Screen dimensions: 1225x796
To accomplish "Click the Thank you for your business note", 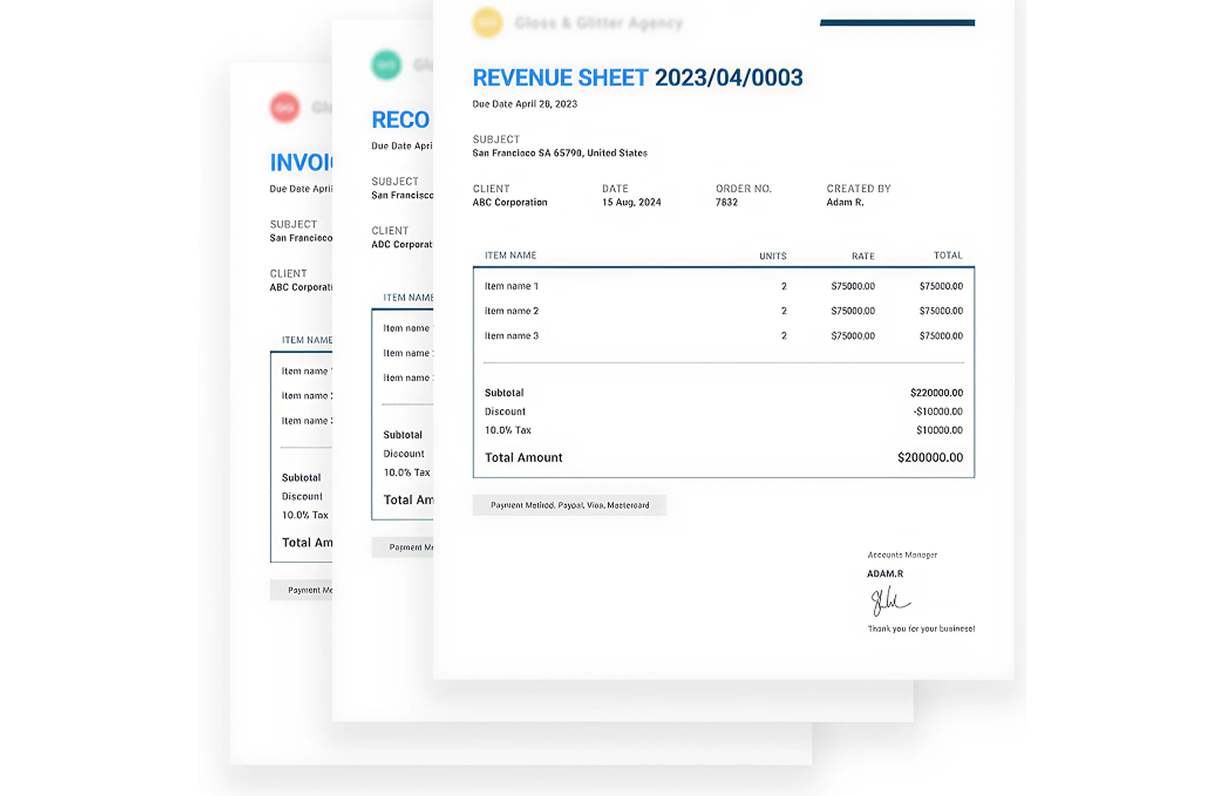I will coord(921,629).
